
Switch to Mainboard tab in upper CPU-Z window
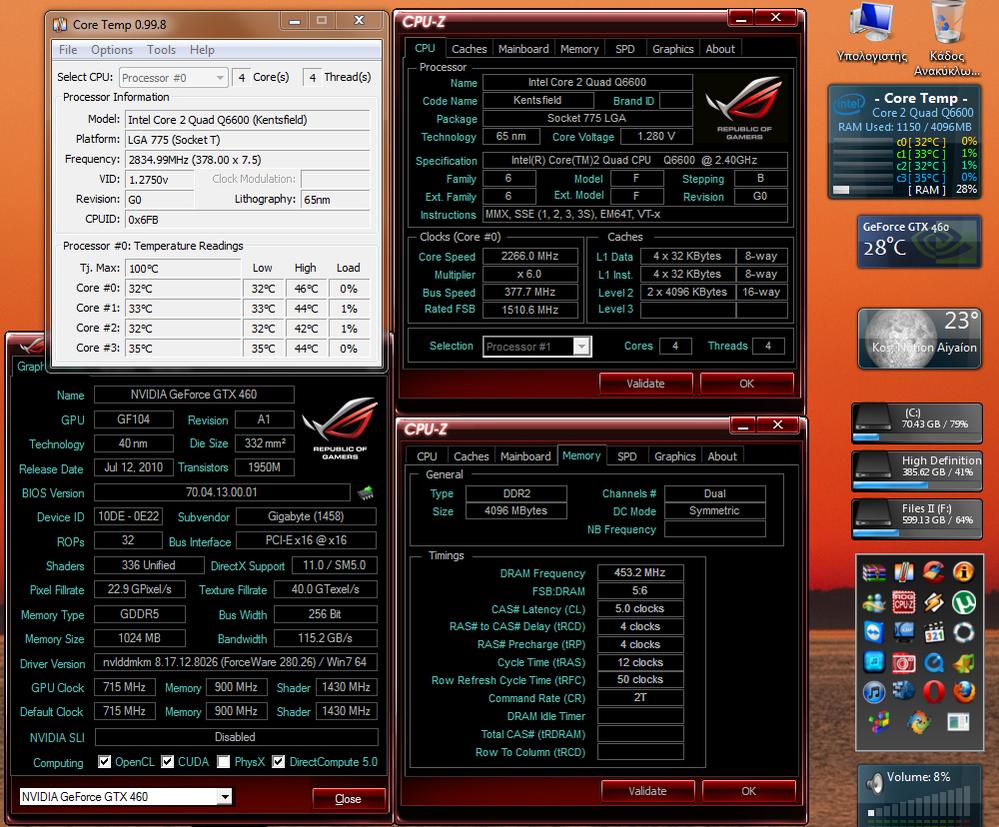523,49
